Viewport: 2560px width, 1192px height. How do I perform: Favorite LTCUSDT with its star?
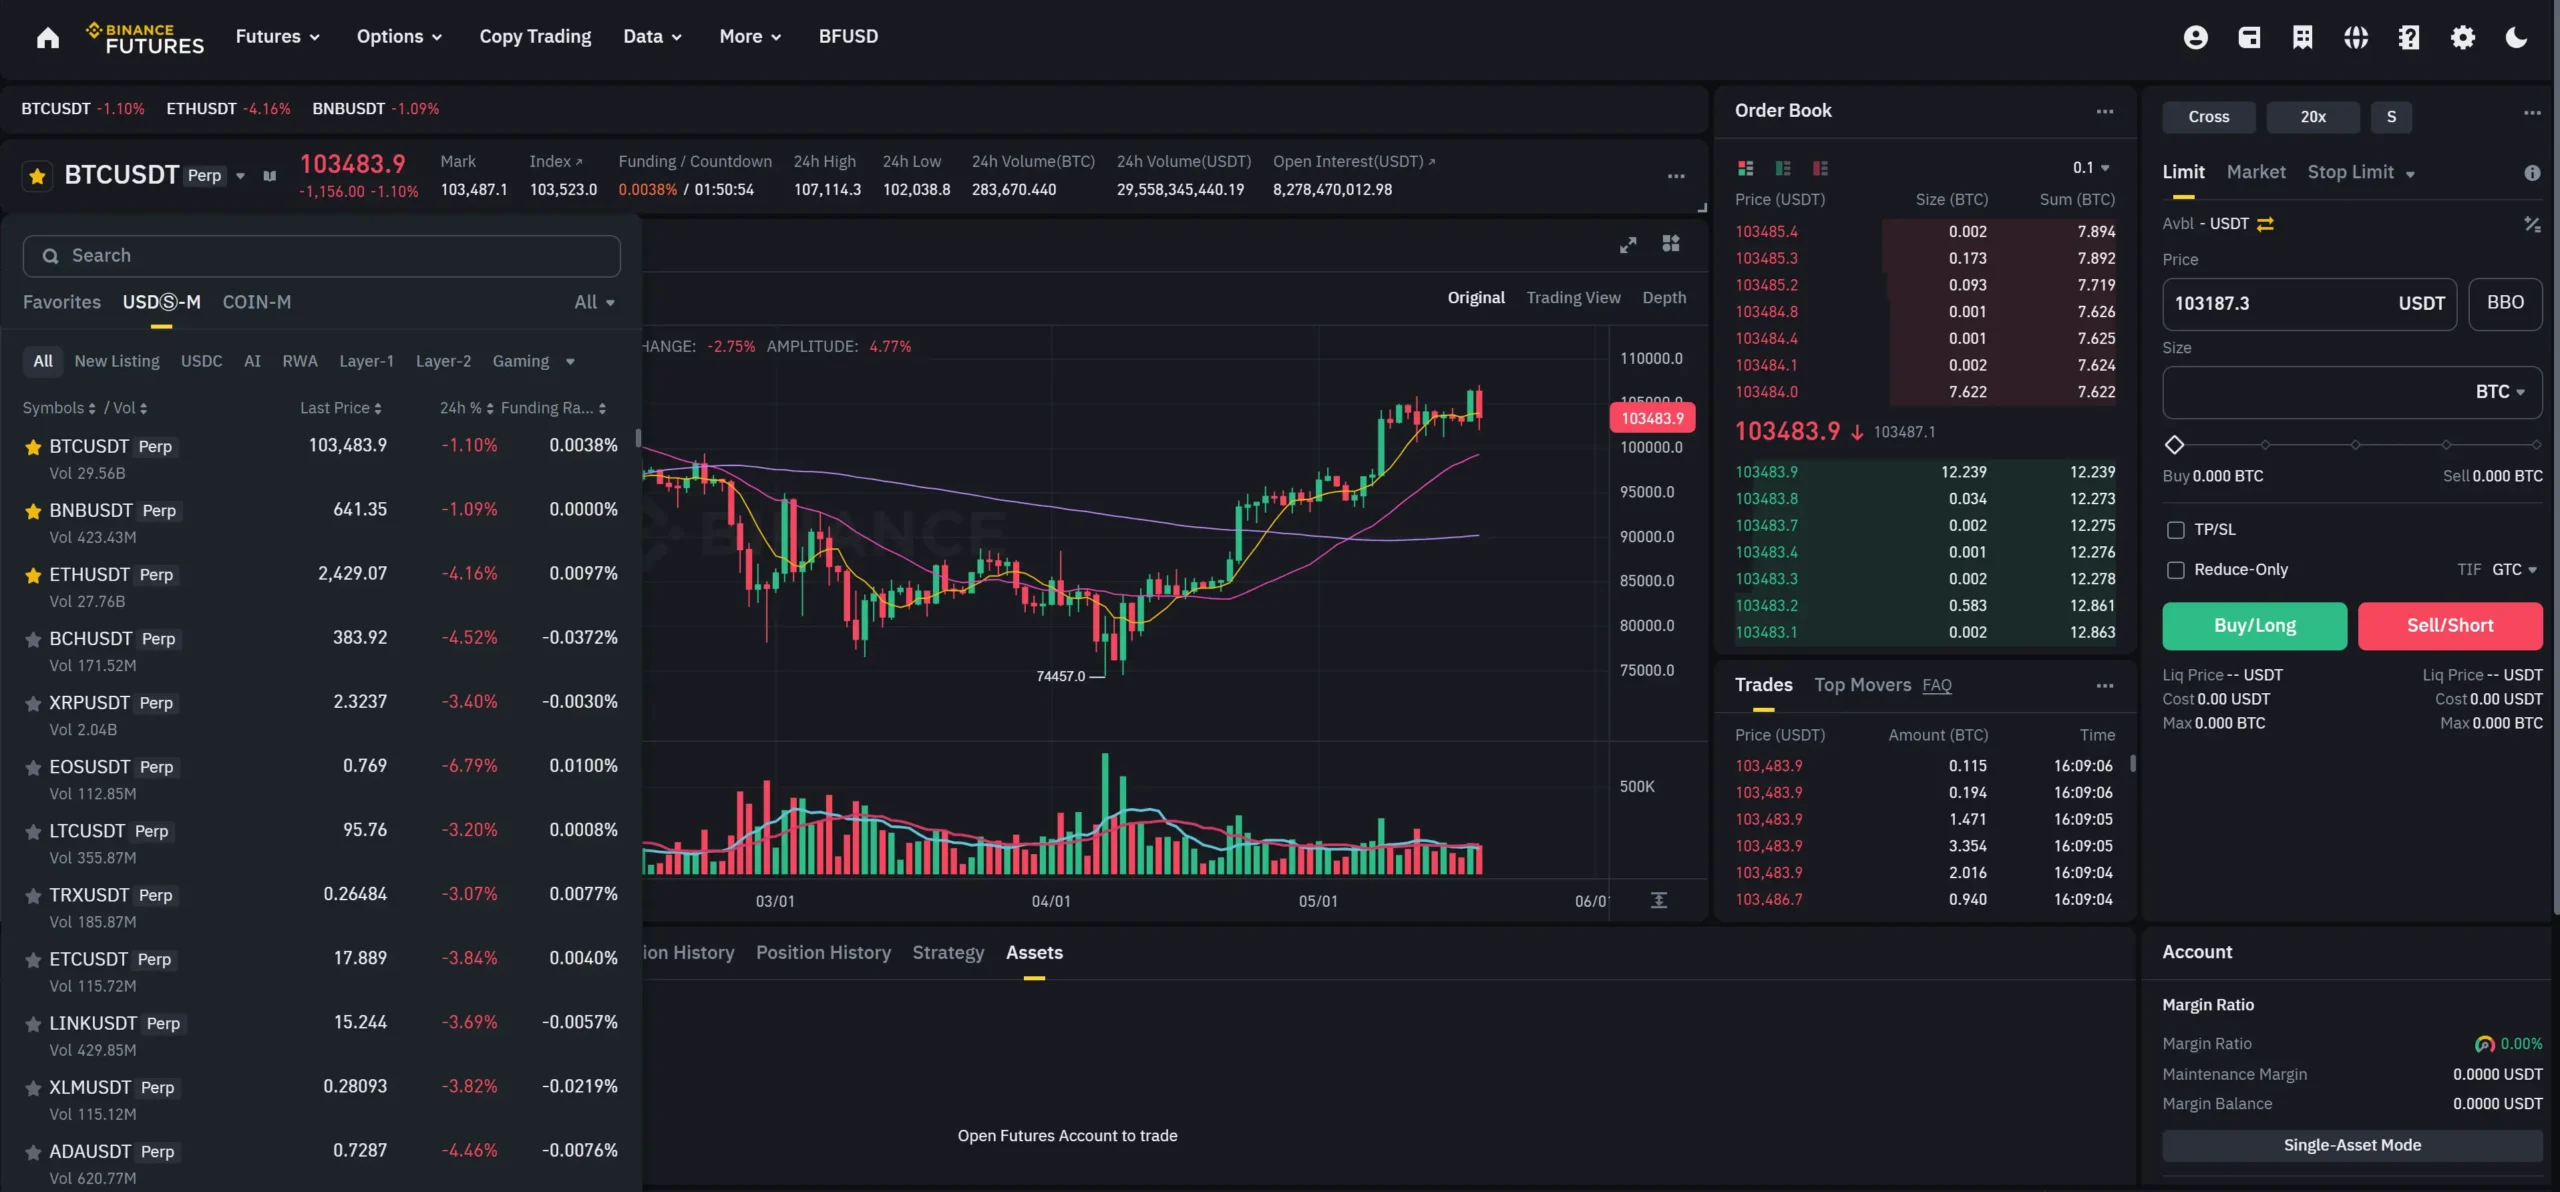pos(33,831)
